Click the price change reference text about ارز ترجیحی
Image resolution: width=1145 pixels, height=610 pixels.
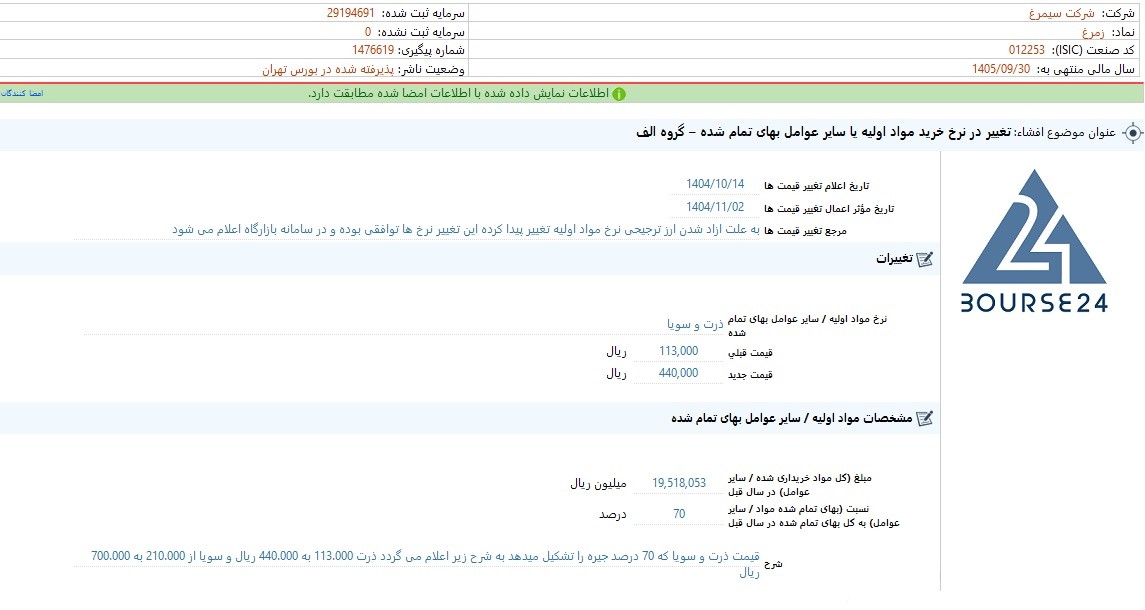tap(466, 229)
